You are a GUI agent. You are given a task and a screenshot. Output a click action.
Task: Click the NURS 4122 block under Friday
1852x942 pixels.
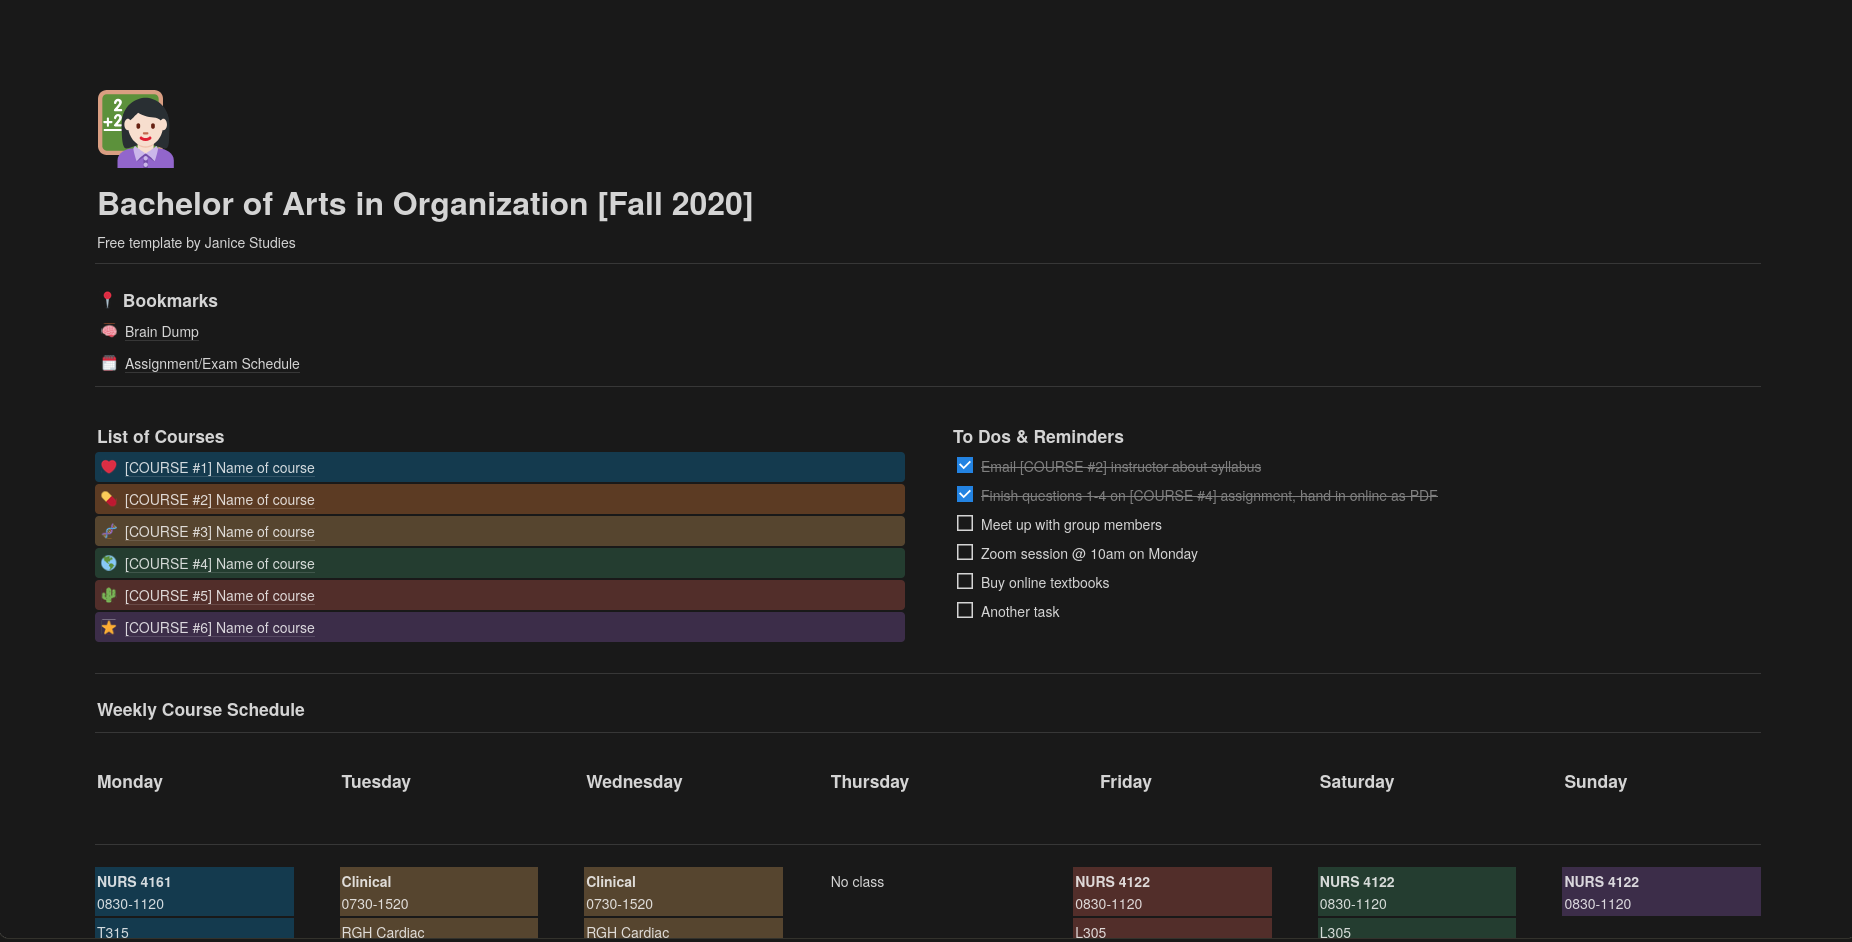tap(1172, 891)
